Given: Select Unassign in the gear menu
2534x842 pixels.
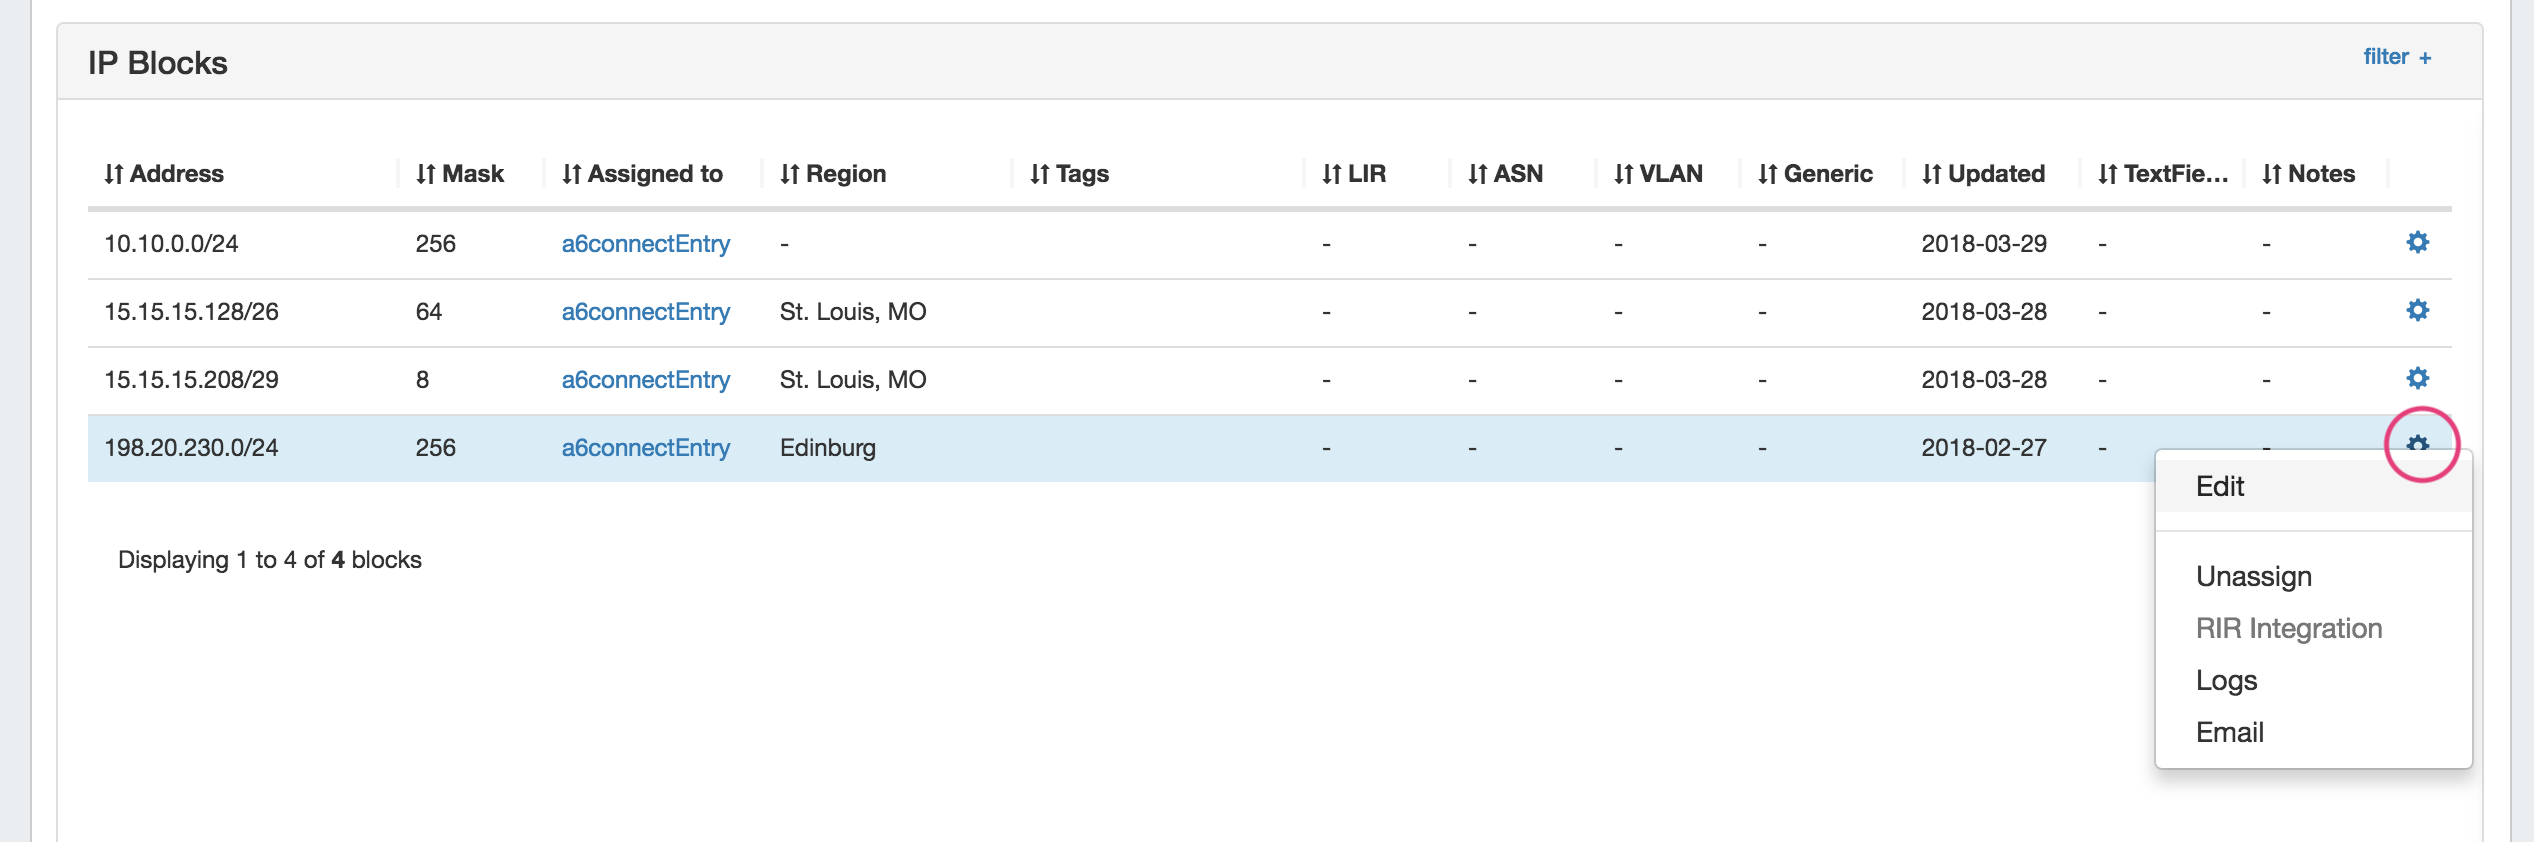Looking at the screenshot, I should tap(2254, 577).
